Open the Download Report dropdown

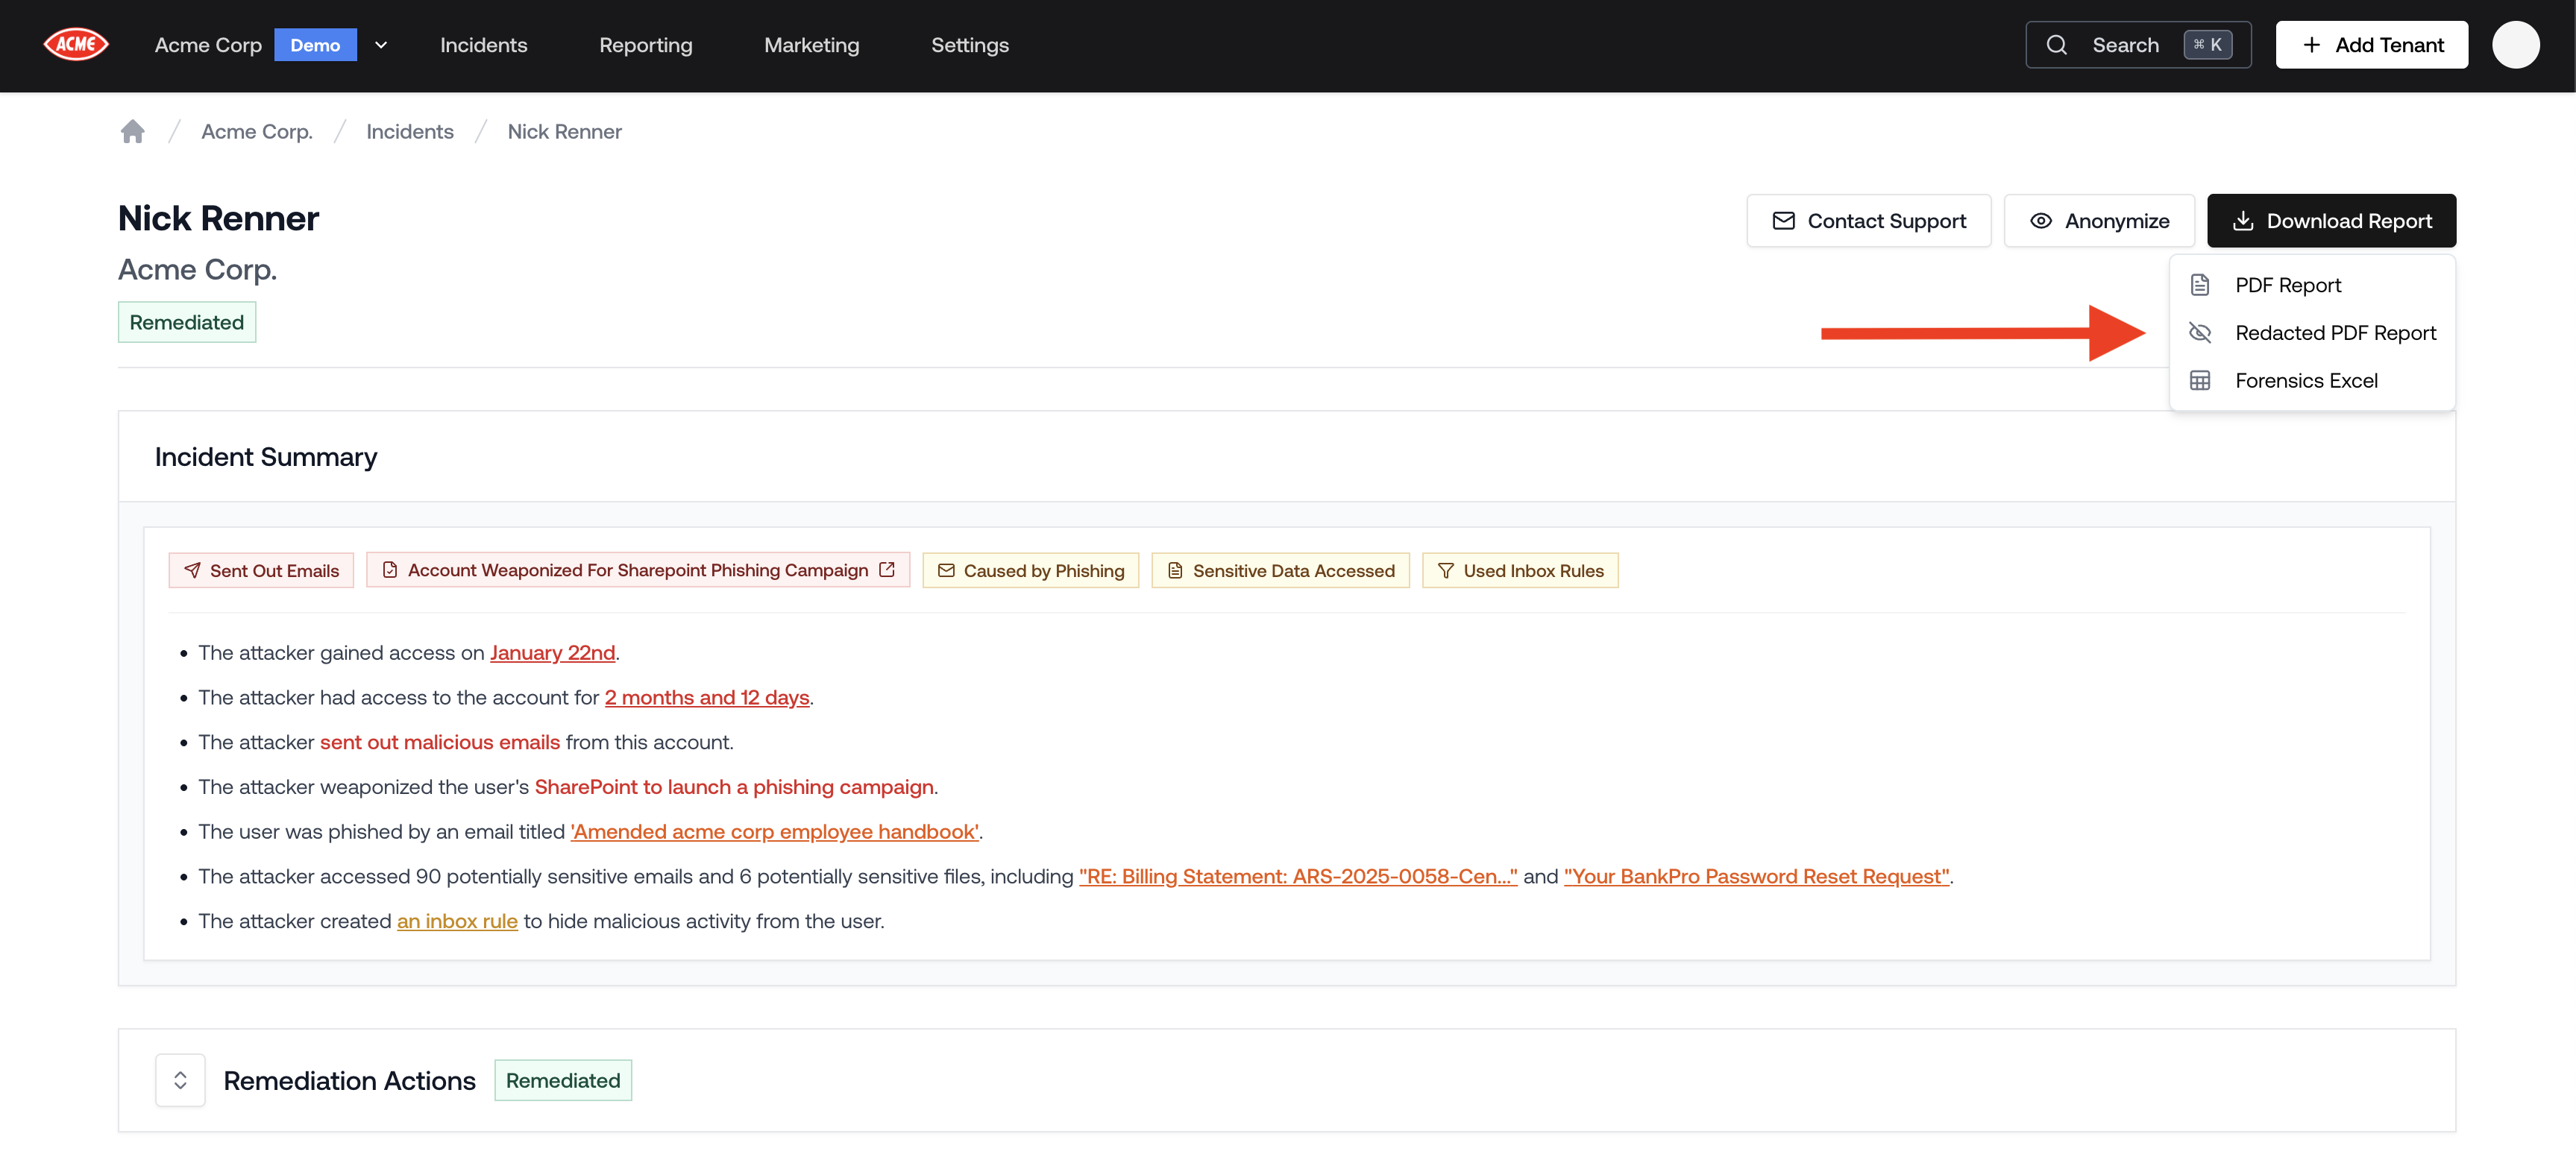tap(2331, 221)
